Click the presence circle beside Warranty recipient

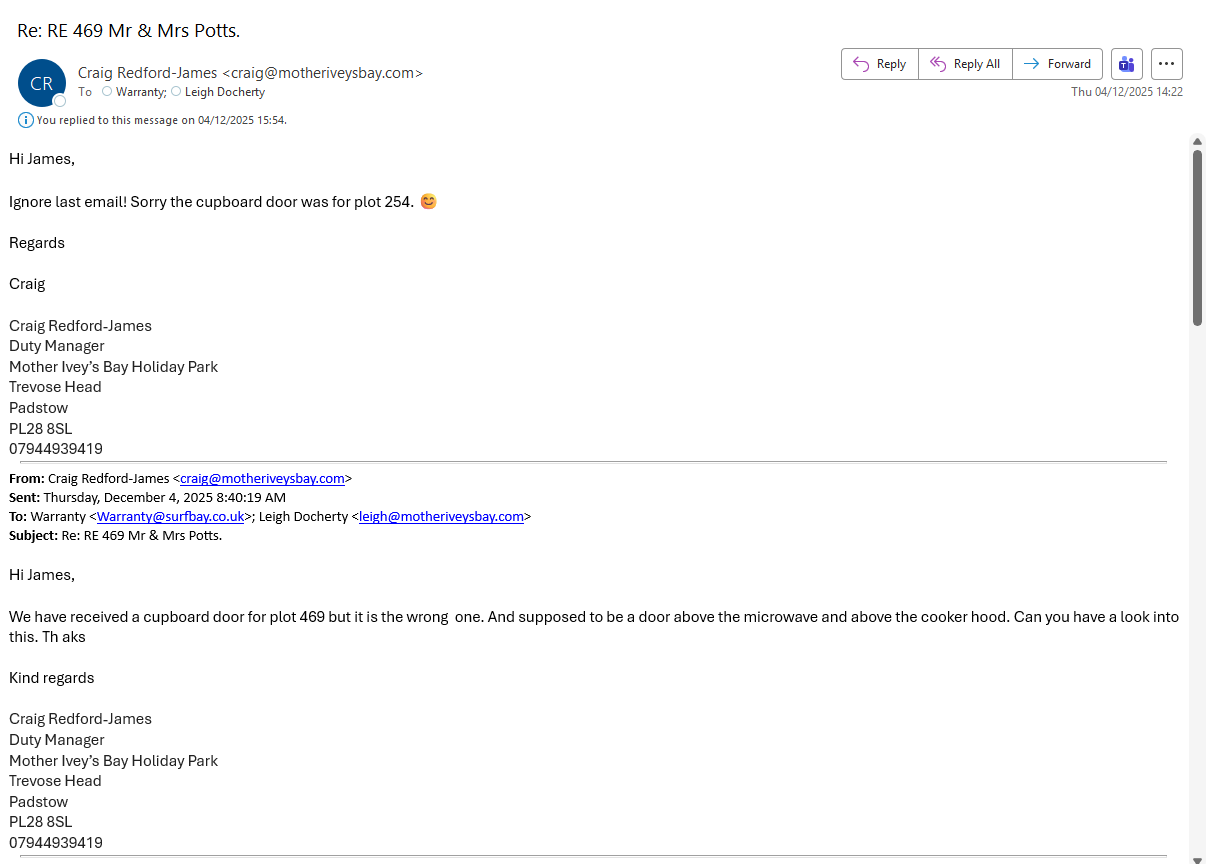107,91
